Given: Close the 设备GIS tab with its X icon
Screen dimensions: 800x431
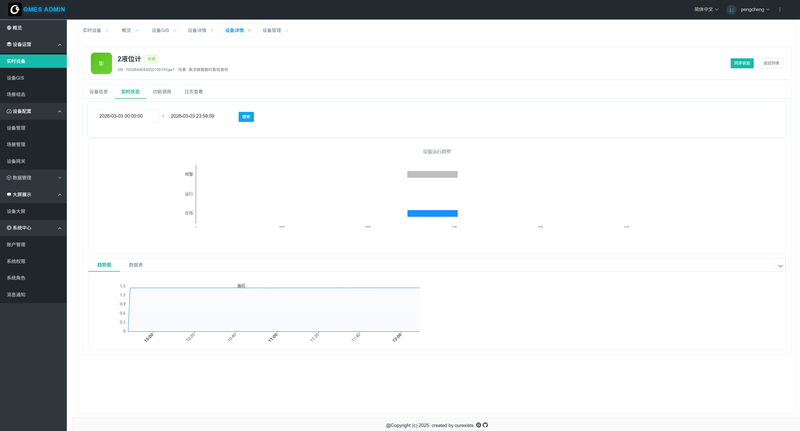Looking at the screenshot, I should coord(175,31).
